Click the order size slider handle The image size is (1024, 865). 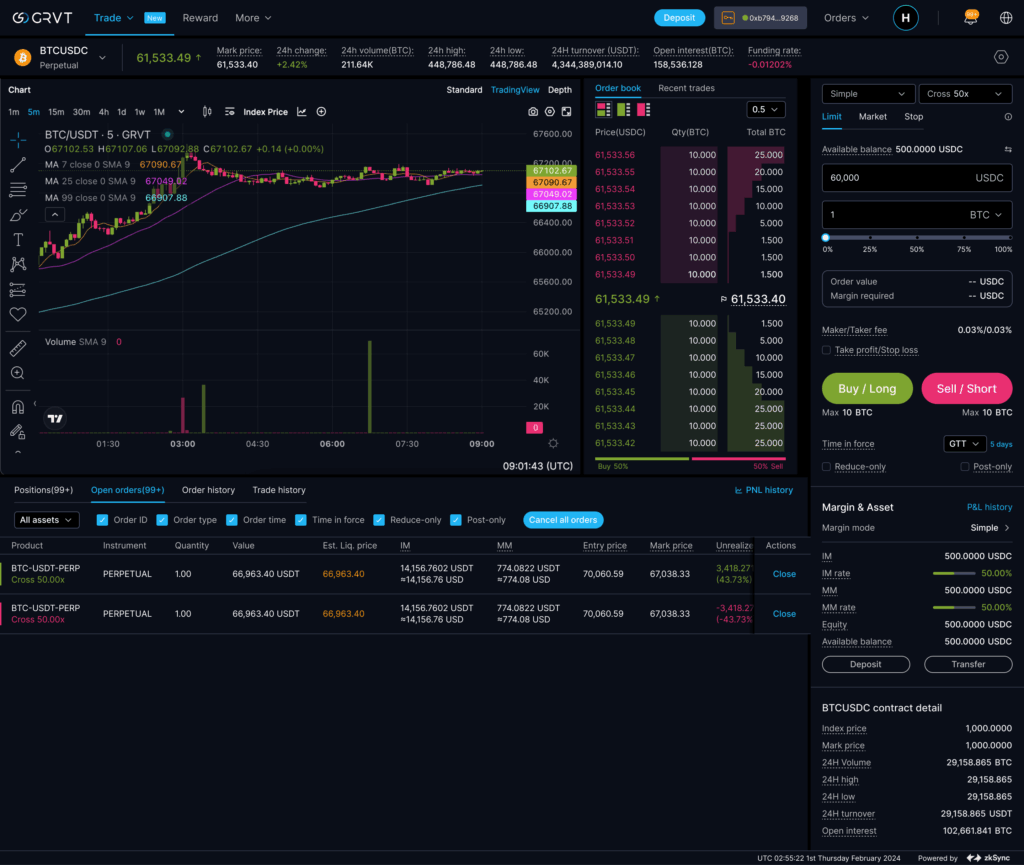tap(826, 238)
